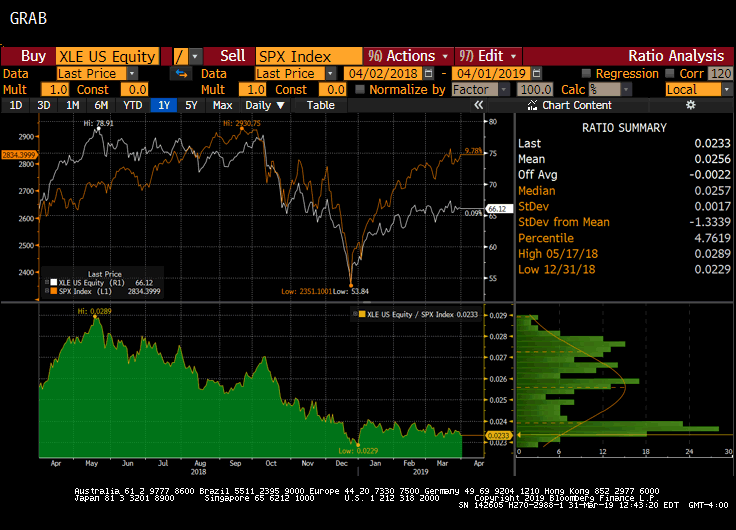Screen dimensions: 736x530
Task: Select the Max range tab
Action: pyautogui.click(x=222, y=105)
